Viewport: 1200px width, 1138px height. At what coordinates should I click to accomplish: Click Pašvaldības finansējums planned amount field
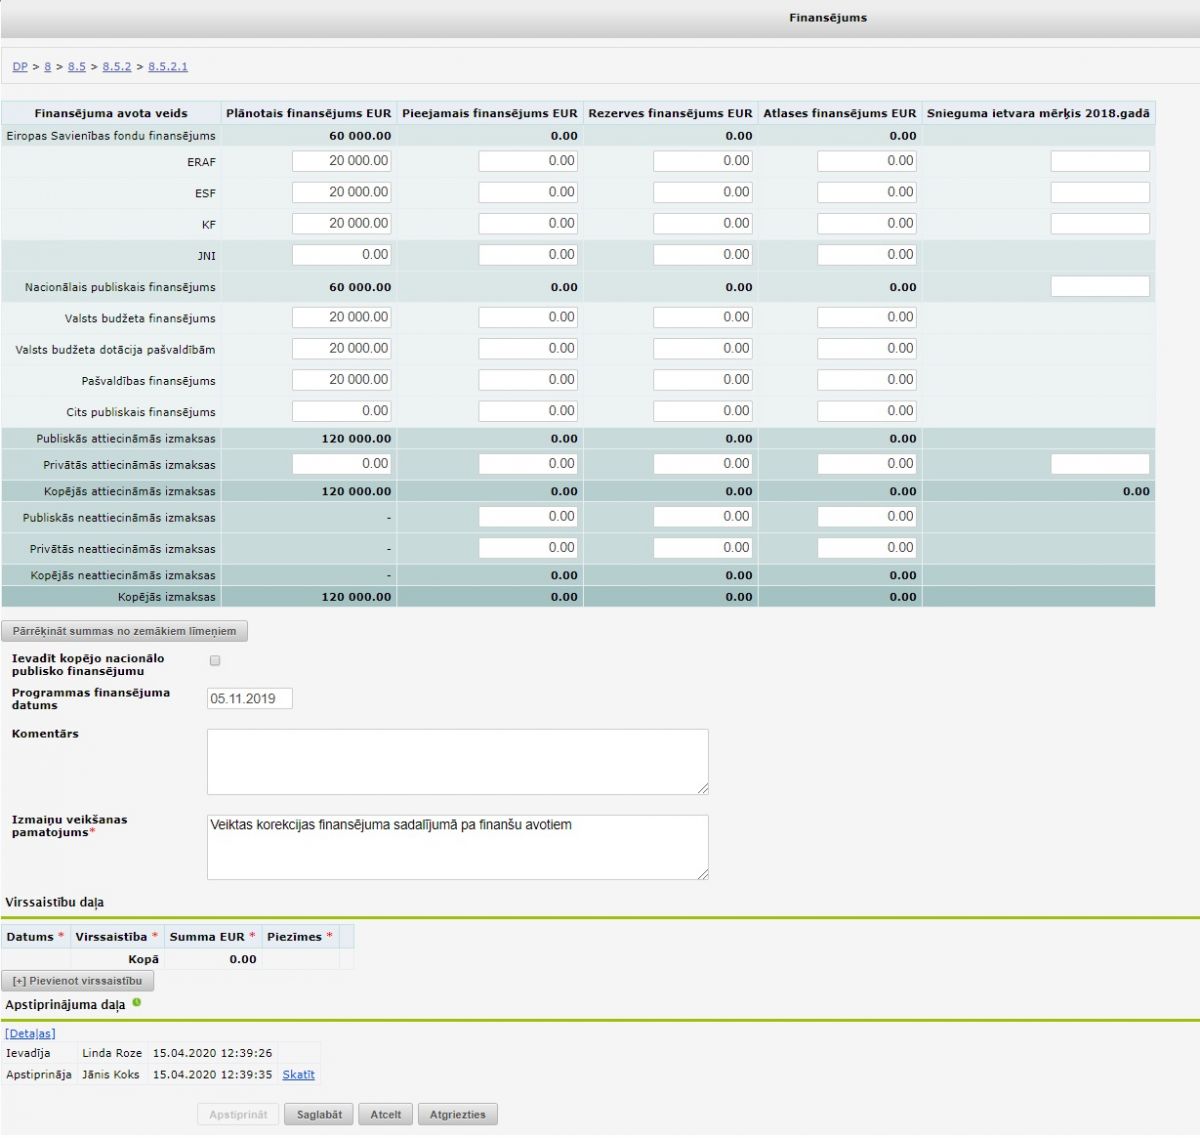pyautogui.click(x=342, y=380)
